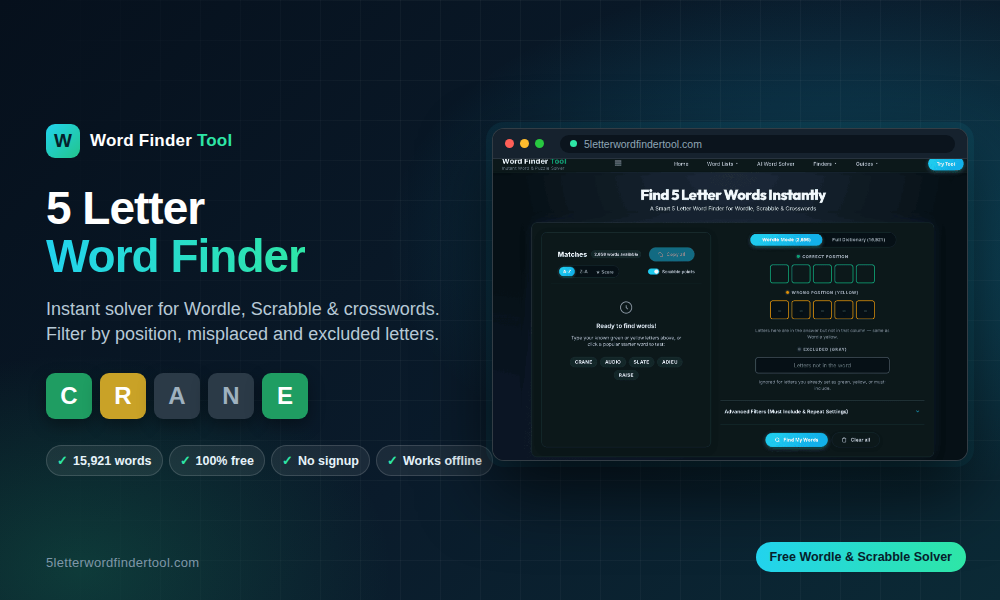Click the clock icon above 'Ready to find words!'
This screenshot has height=600, width=1000.
[x=626, y=307]
